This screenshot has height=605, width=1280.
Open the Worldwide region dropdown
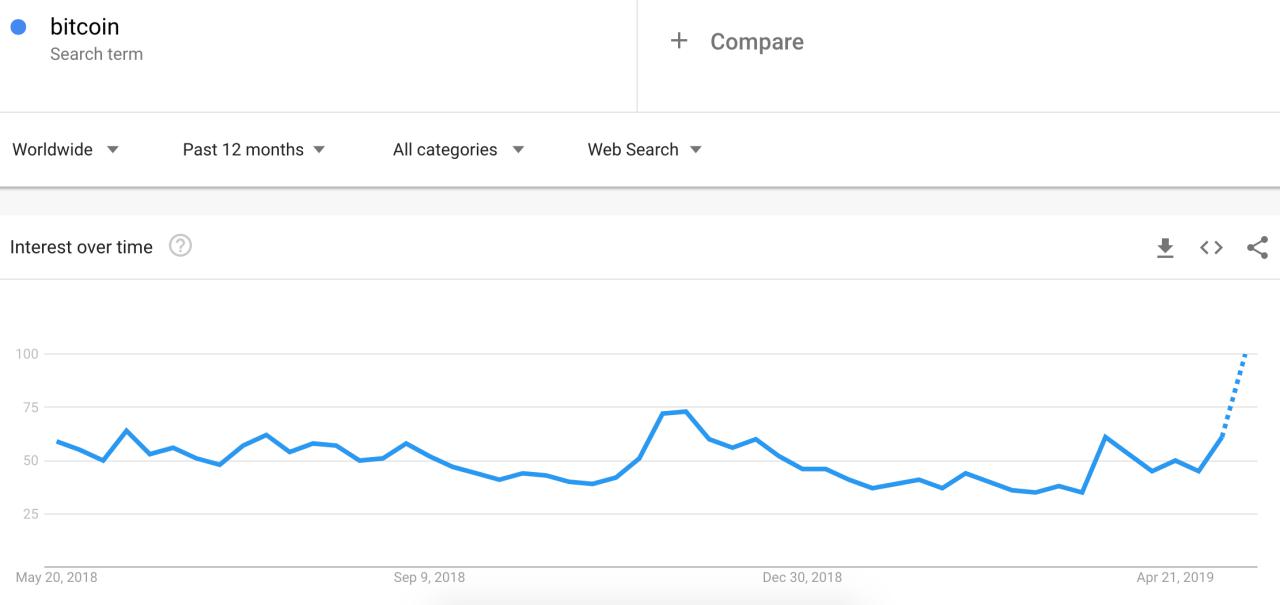(x=65, y=149)
